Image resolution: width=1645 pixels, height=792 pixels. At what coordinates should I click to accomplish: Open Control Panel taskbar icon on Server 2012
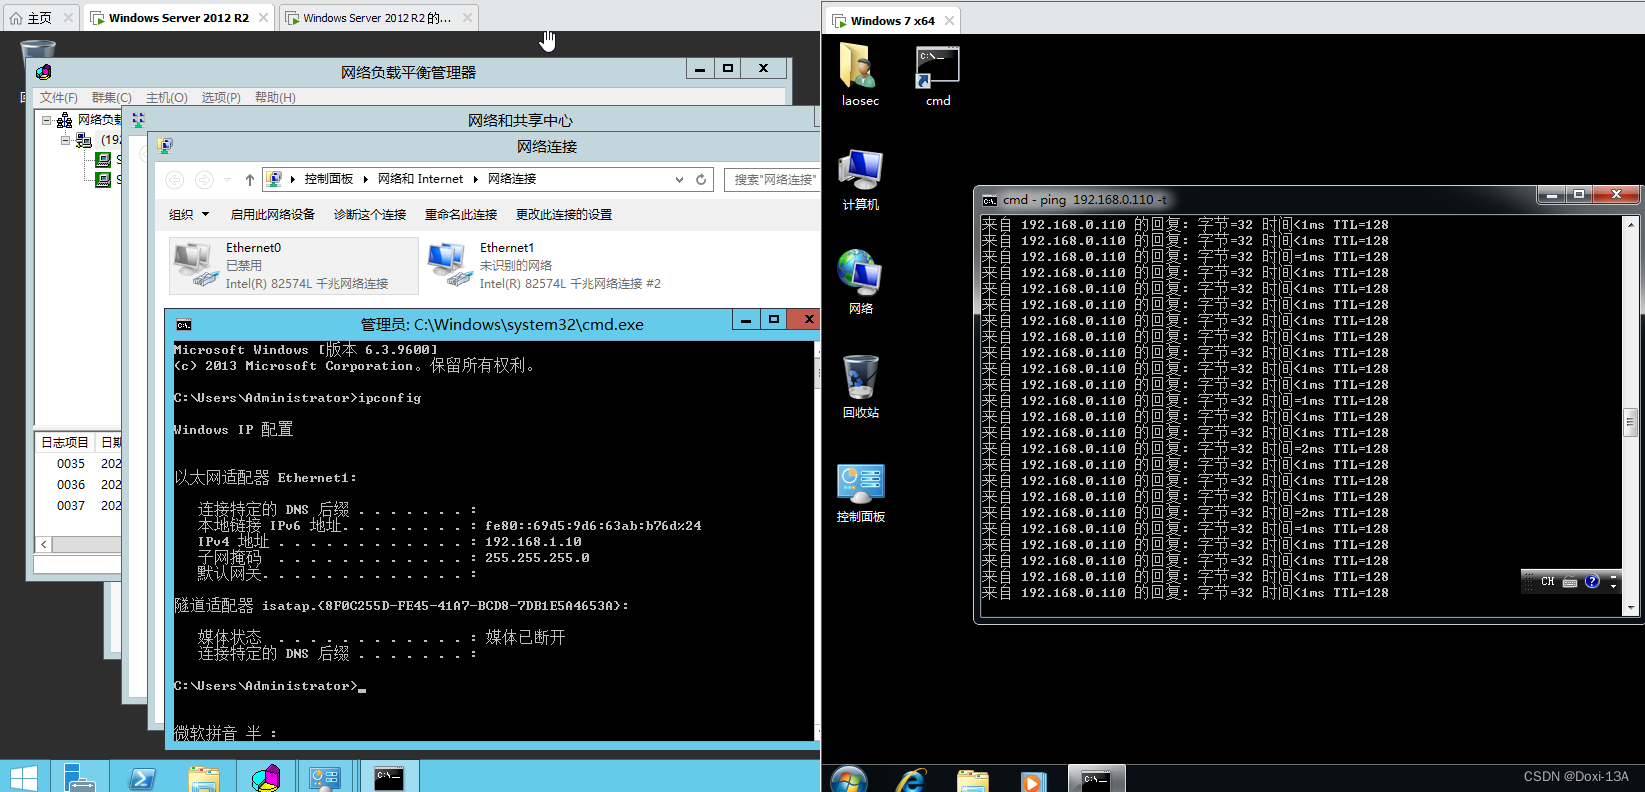click(326, 777)
